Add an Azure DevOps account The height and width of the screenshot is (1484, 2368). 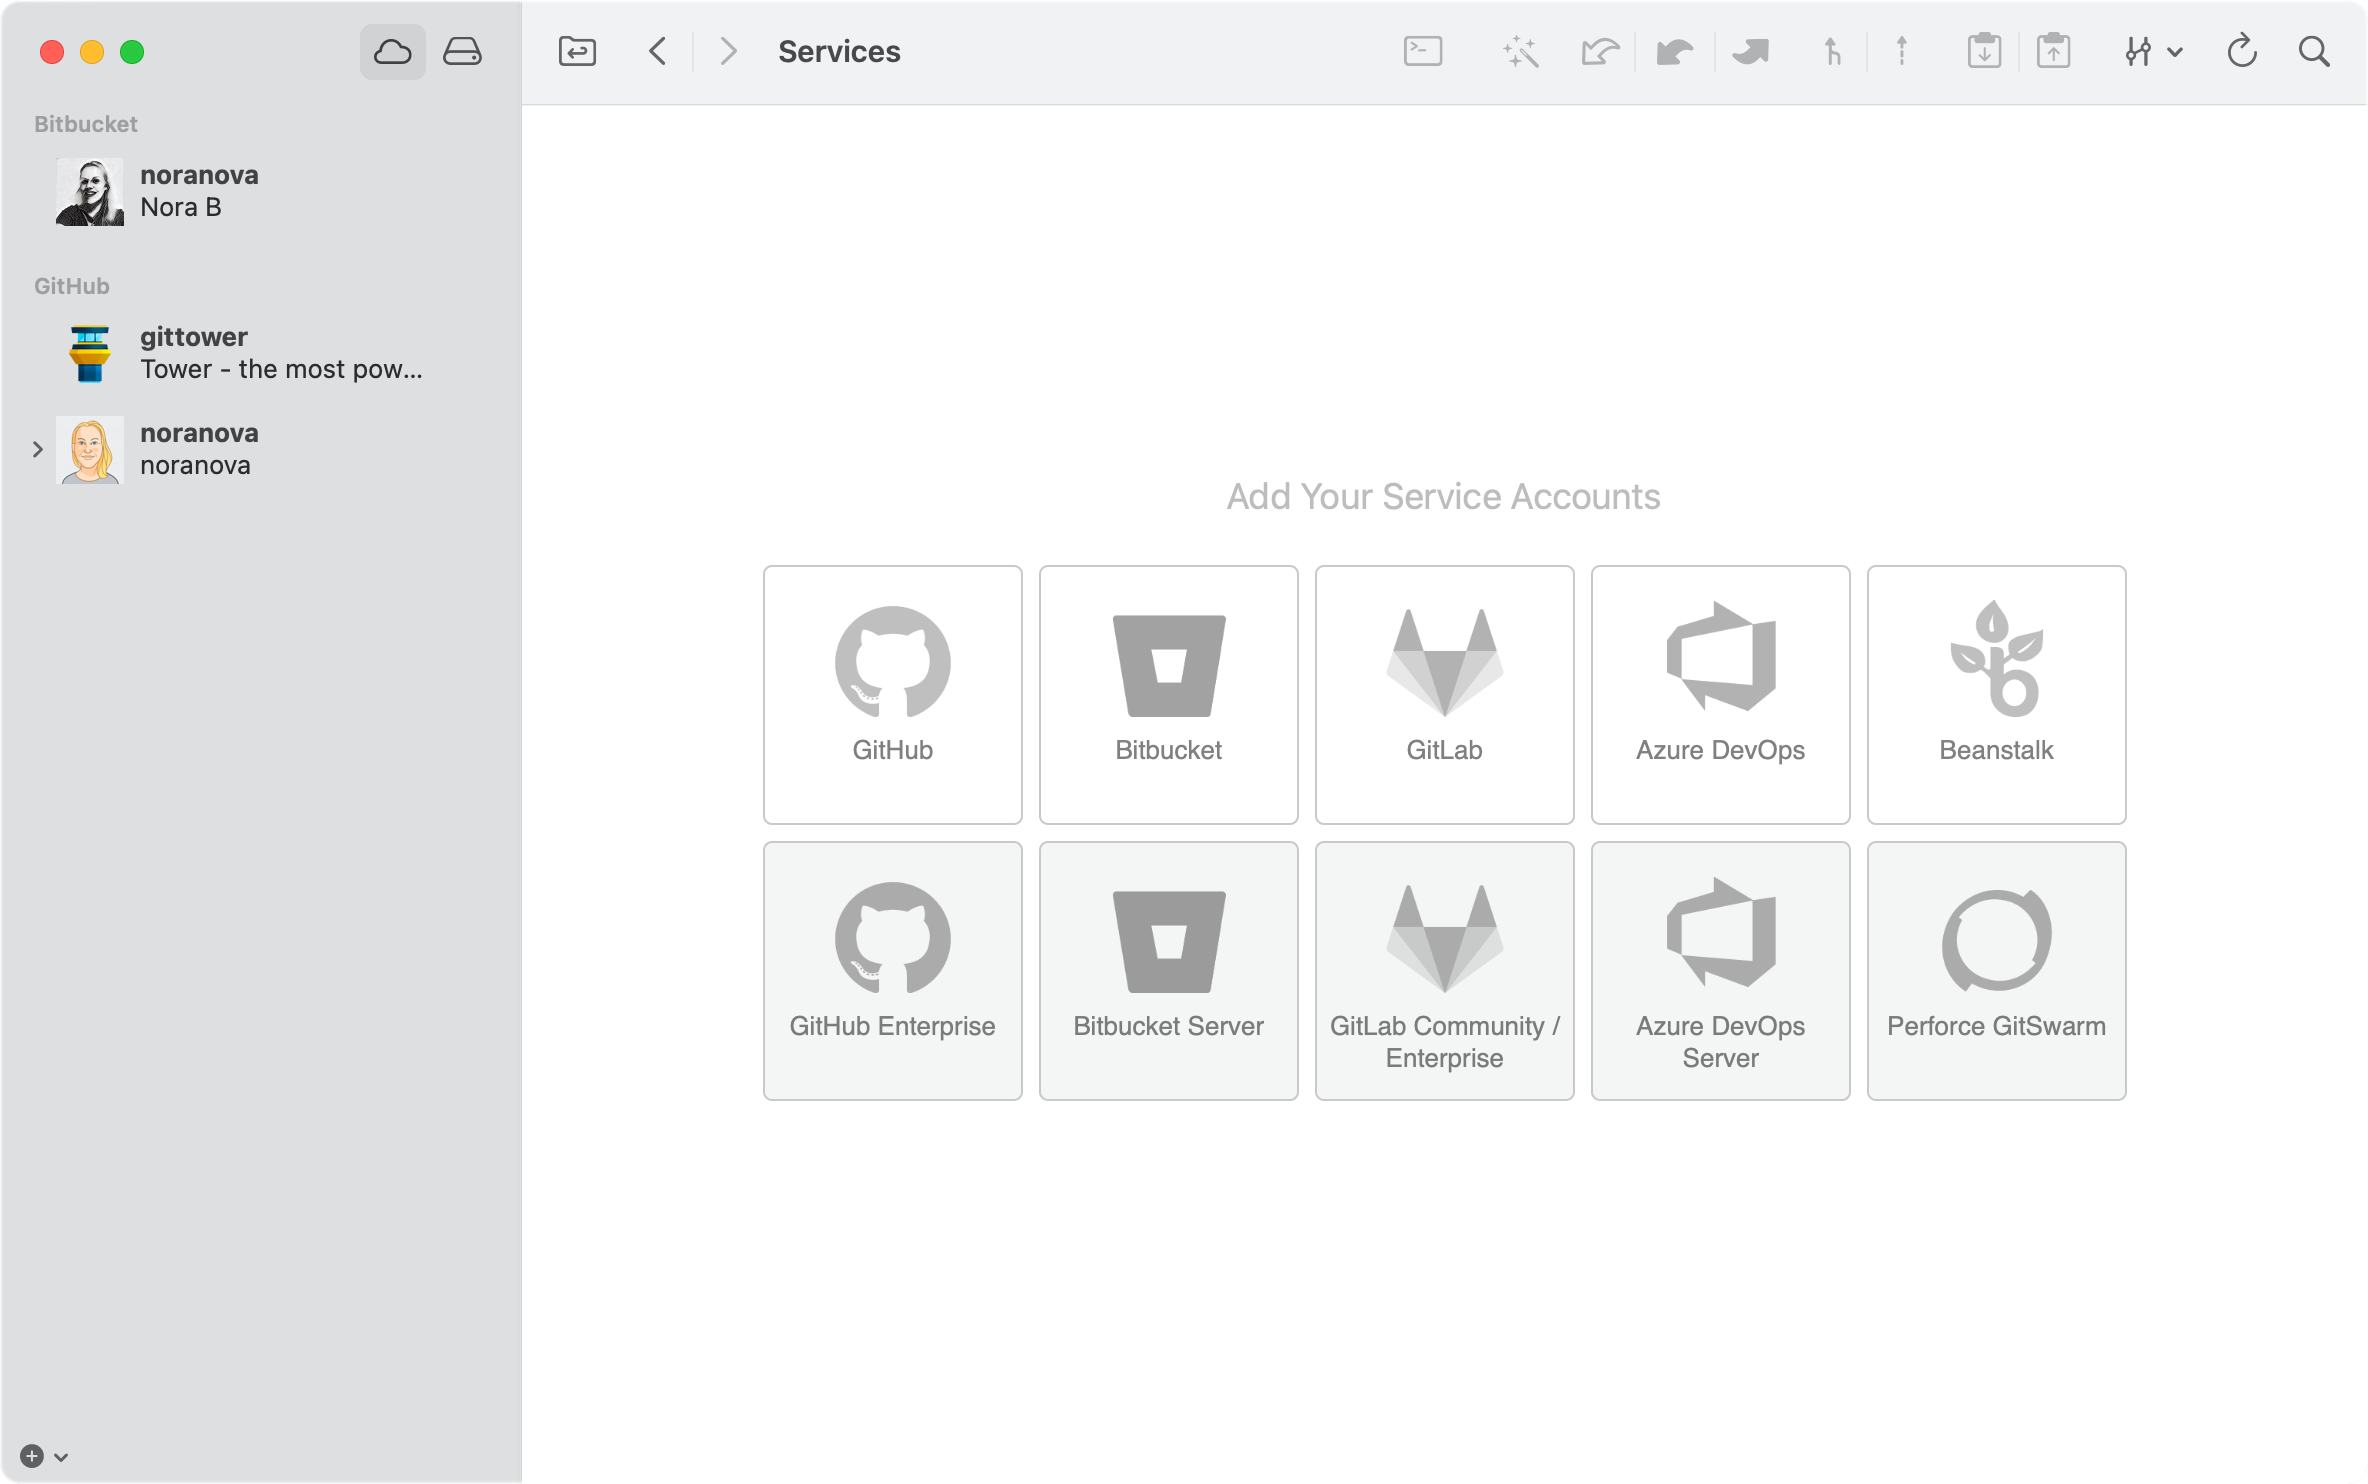(1720, 694)
